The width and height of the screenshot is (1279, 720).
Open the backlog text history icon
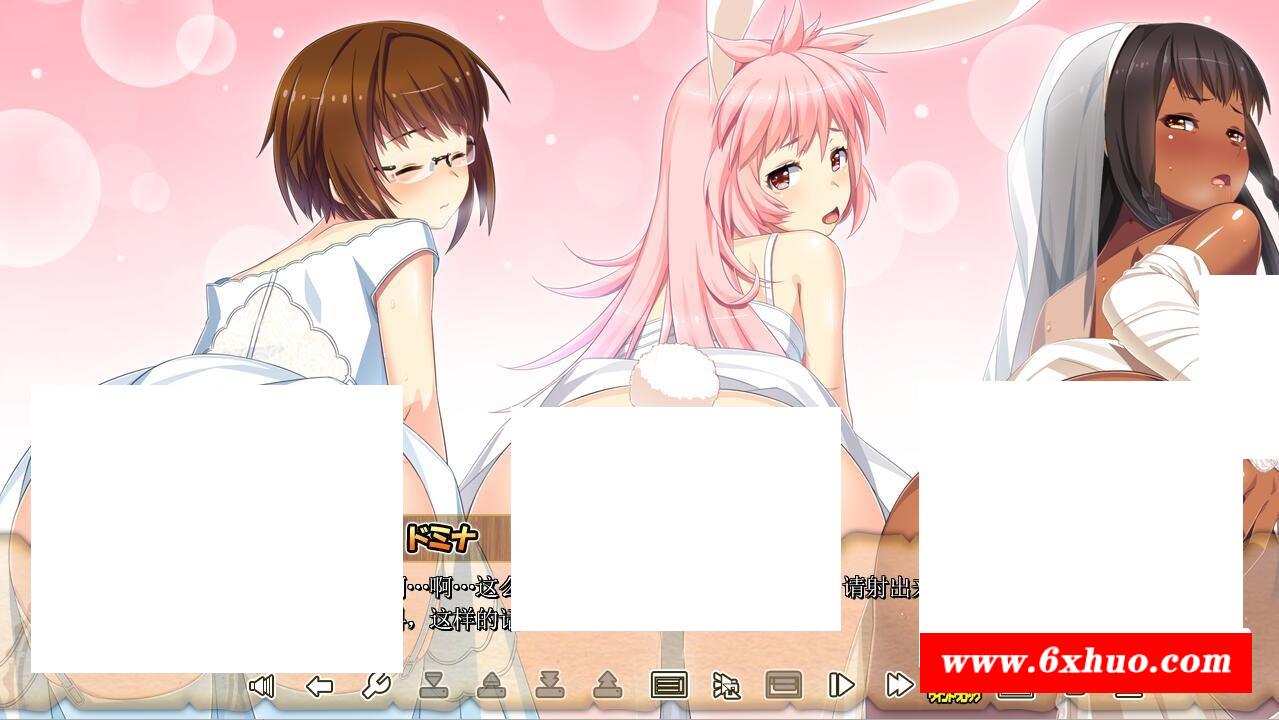coord(669,685)
